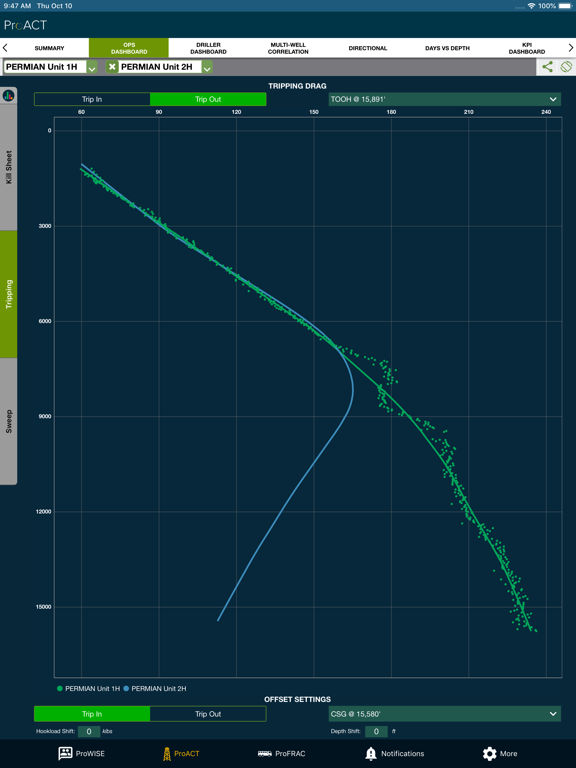Tap the 9:47 AM clock text
This screenshot has height=768, width=576.
17,6
